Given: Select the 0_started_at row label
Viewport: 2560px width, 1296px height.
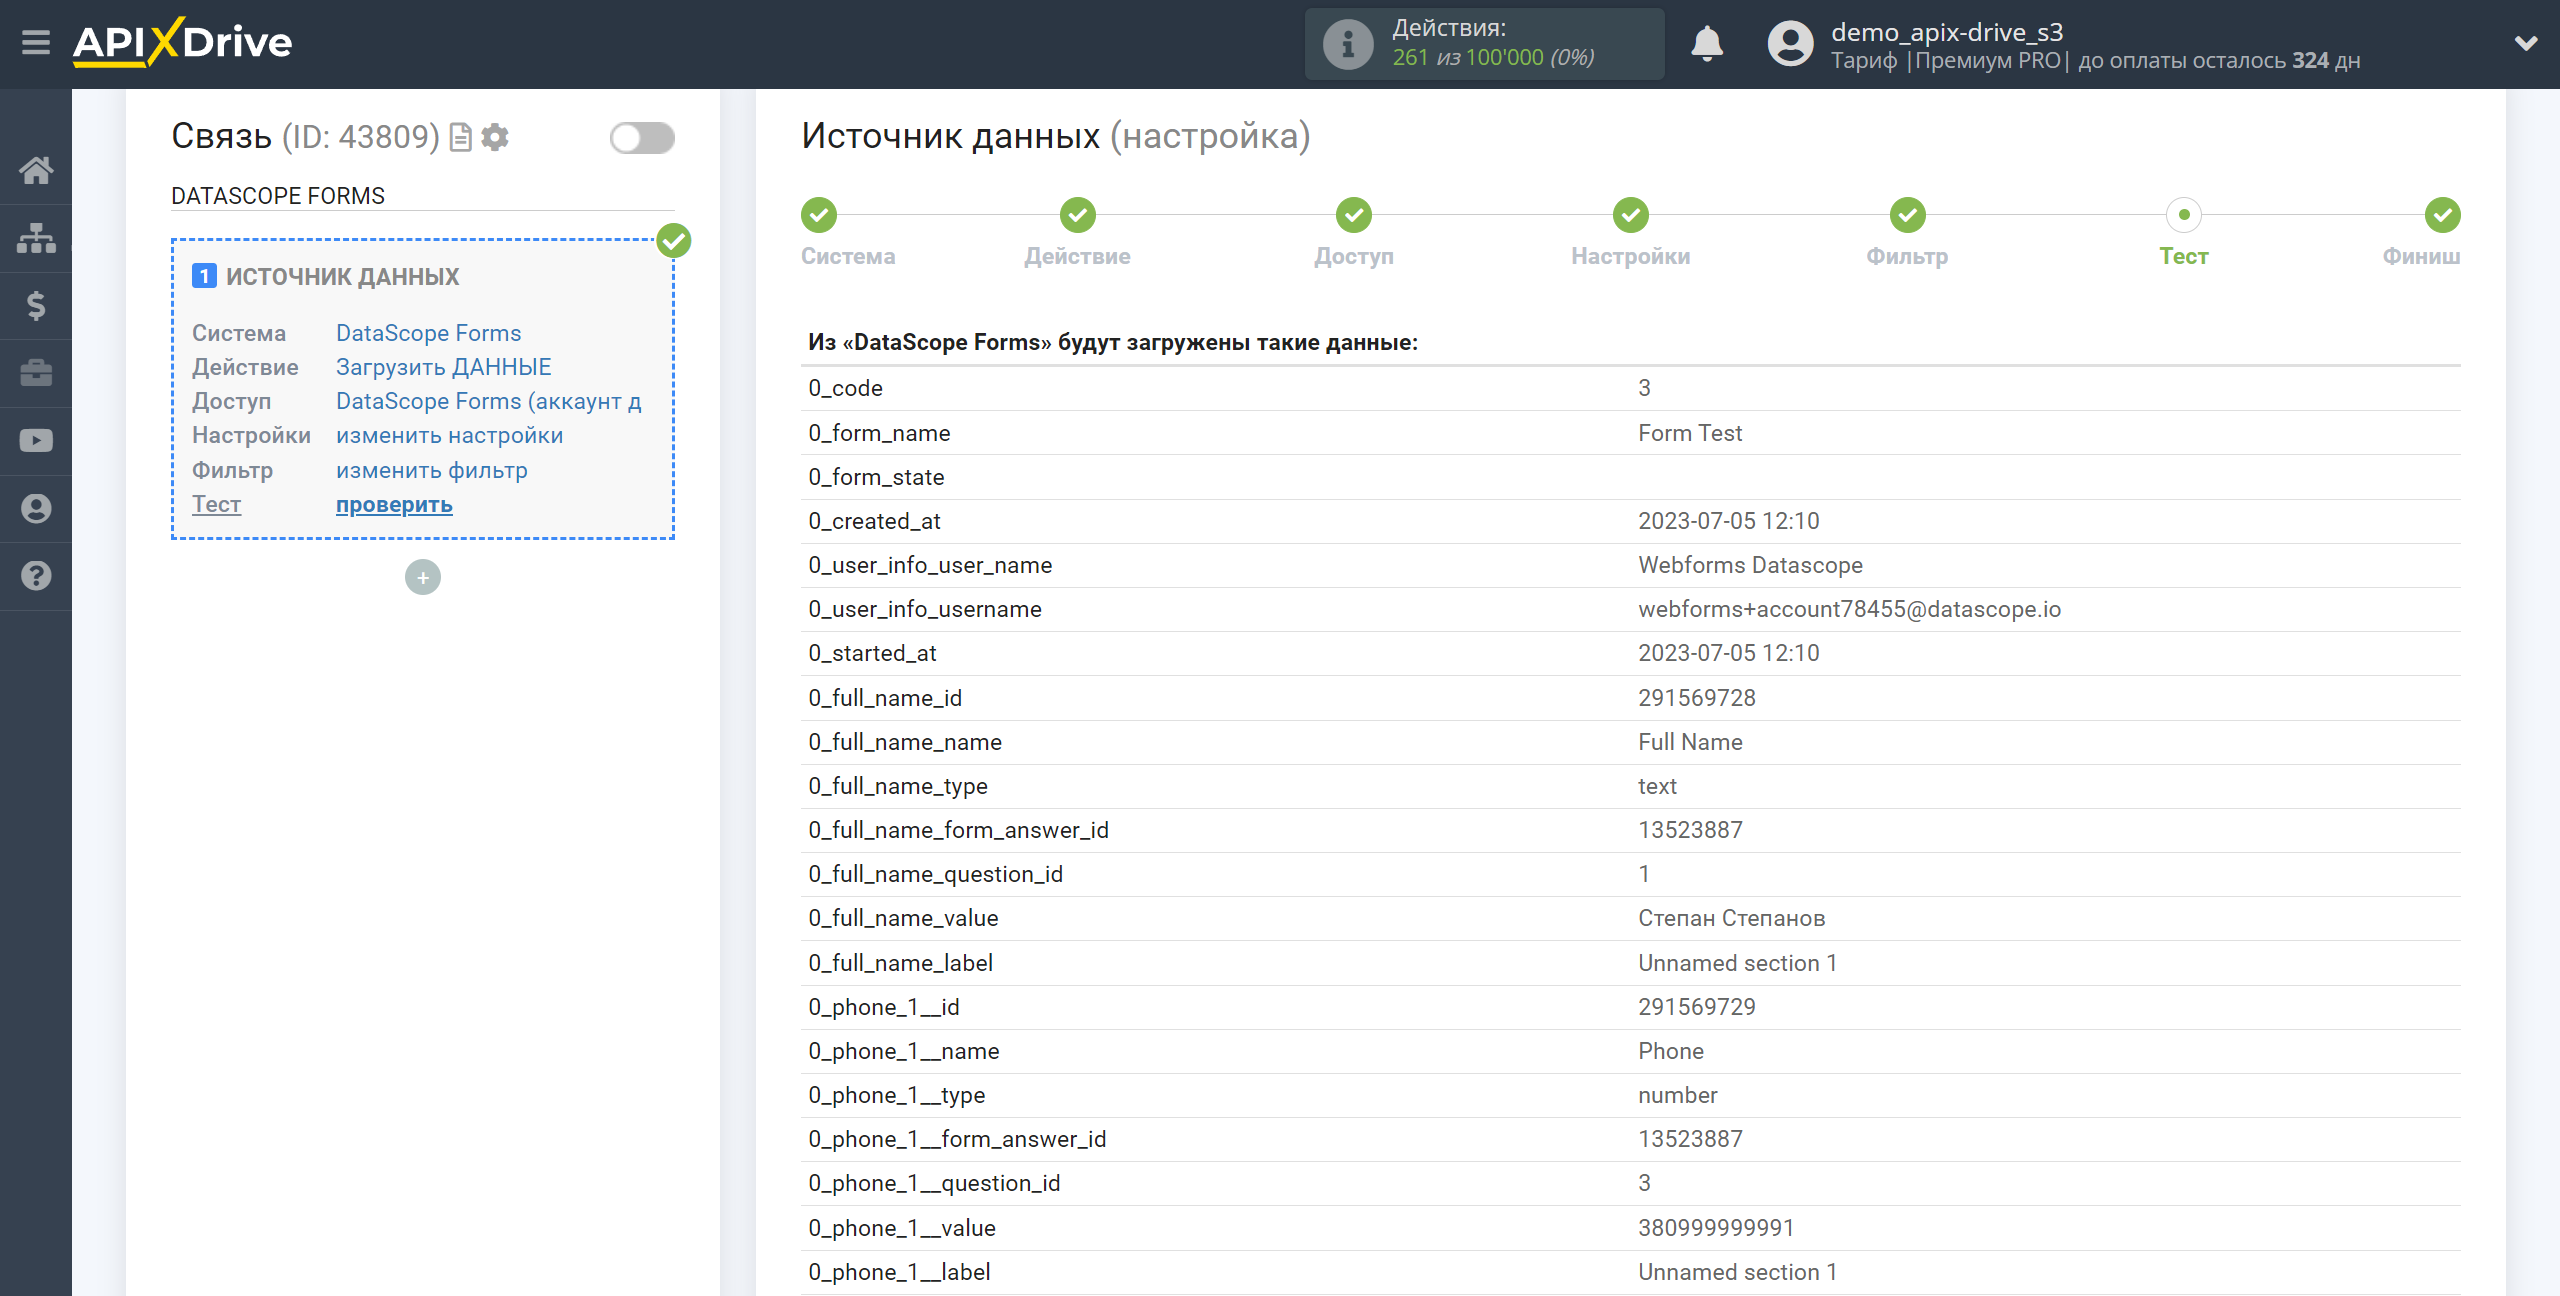Looking at the screenshot, I should pos(872,653).
